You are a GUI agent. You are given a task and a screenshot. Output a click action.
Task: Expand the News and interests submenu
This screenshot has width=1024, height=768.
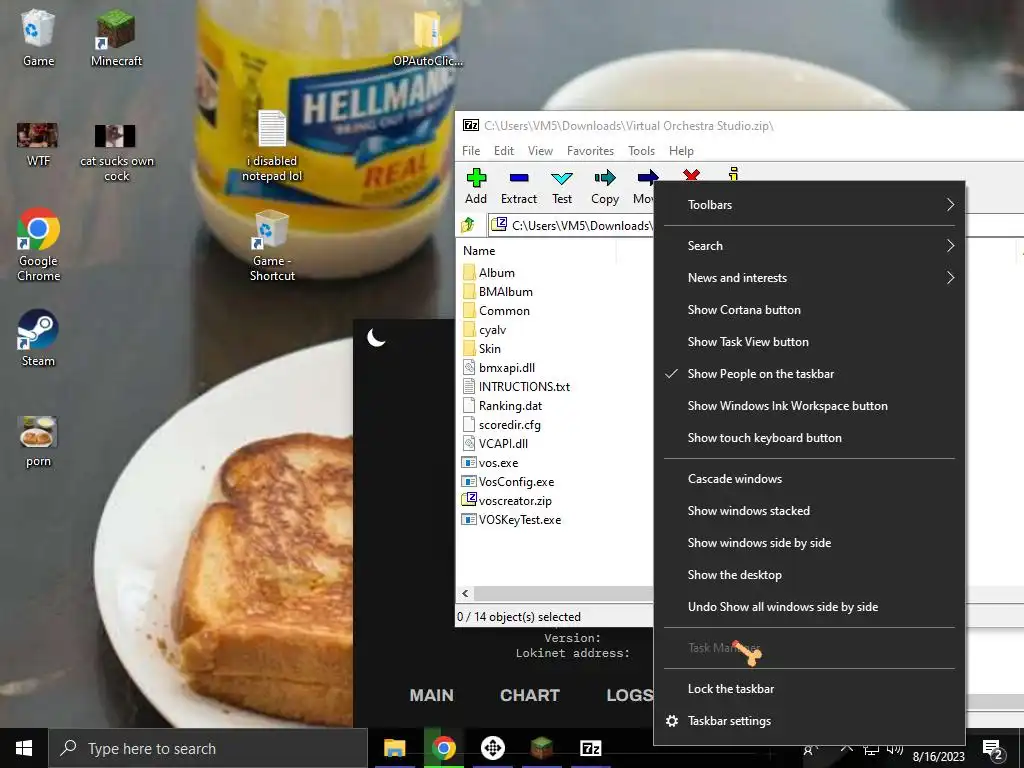(x=809, y=278)
